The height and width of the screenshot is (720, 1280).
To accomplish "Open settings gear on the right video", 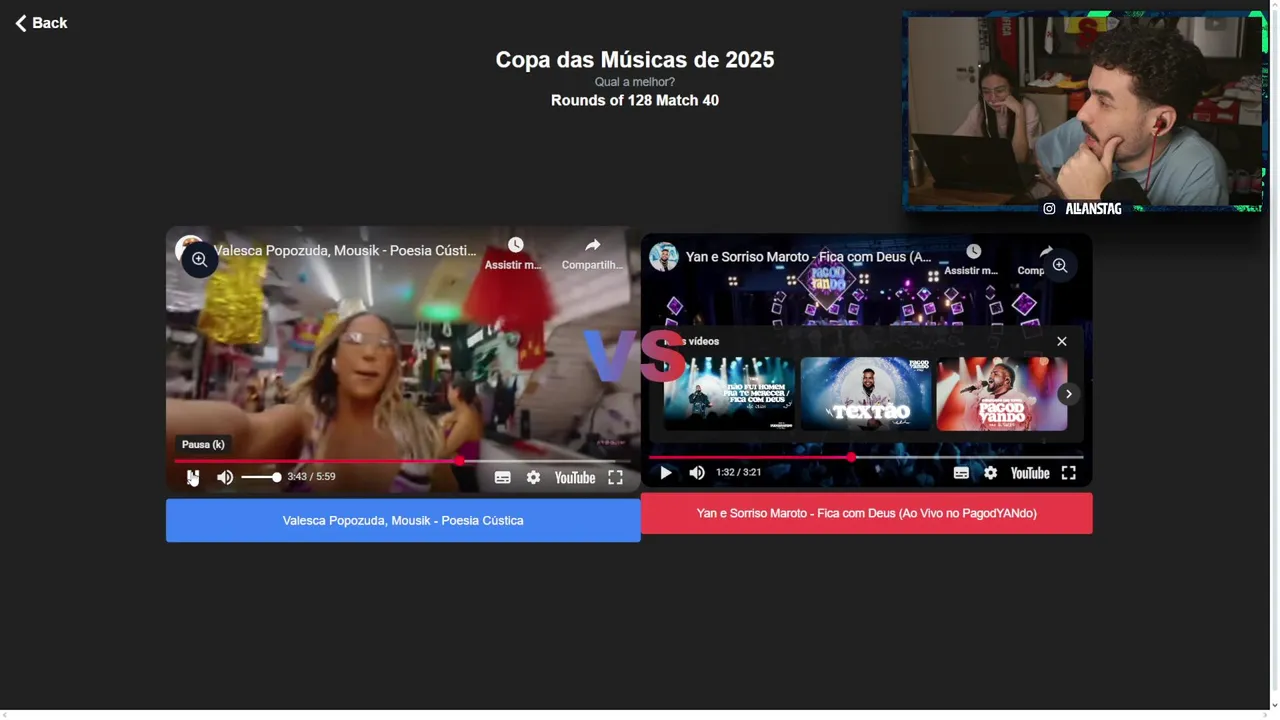I will pos(990,473).
